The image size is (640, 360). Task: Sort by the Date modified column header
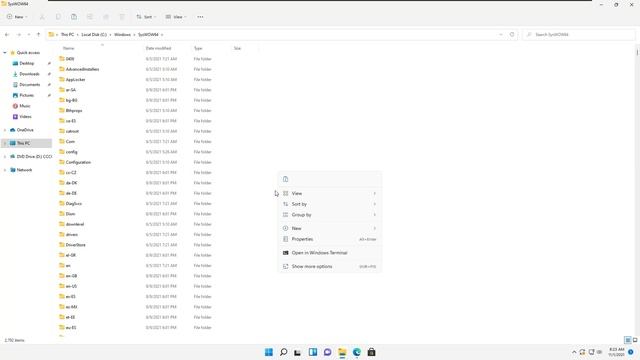pyautogui.click(x=158, y=48)
